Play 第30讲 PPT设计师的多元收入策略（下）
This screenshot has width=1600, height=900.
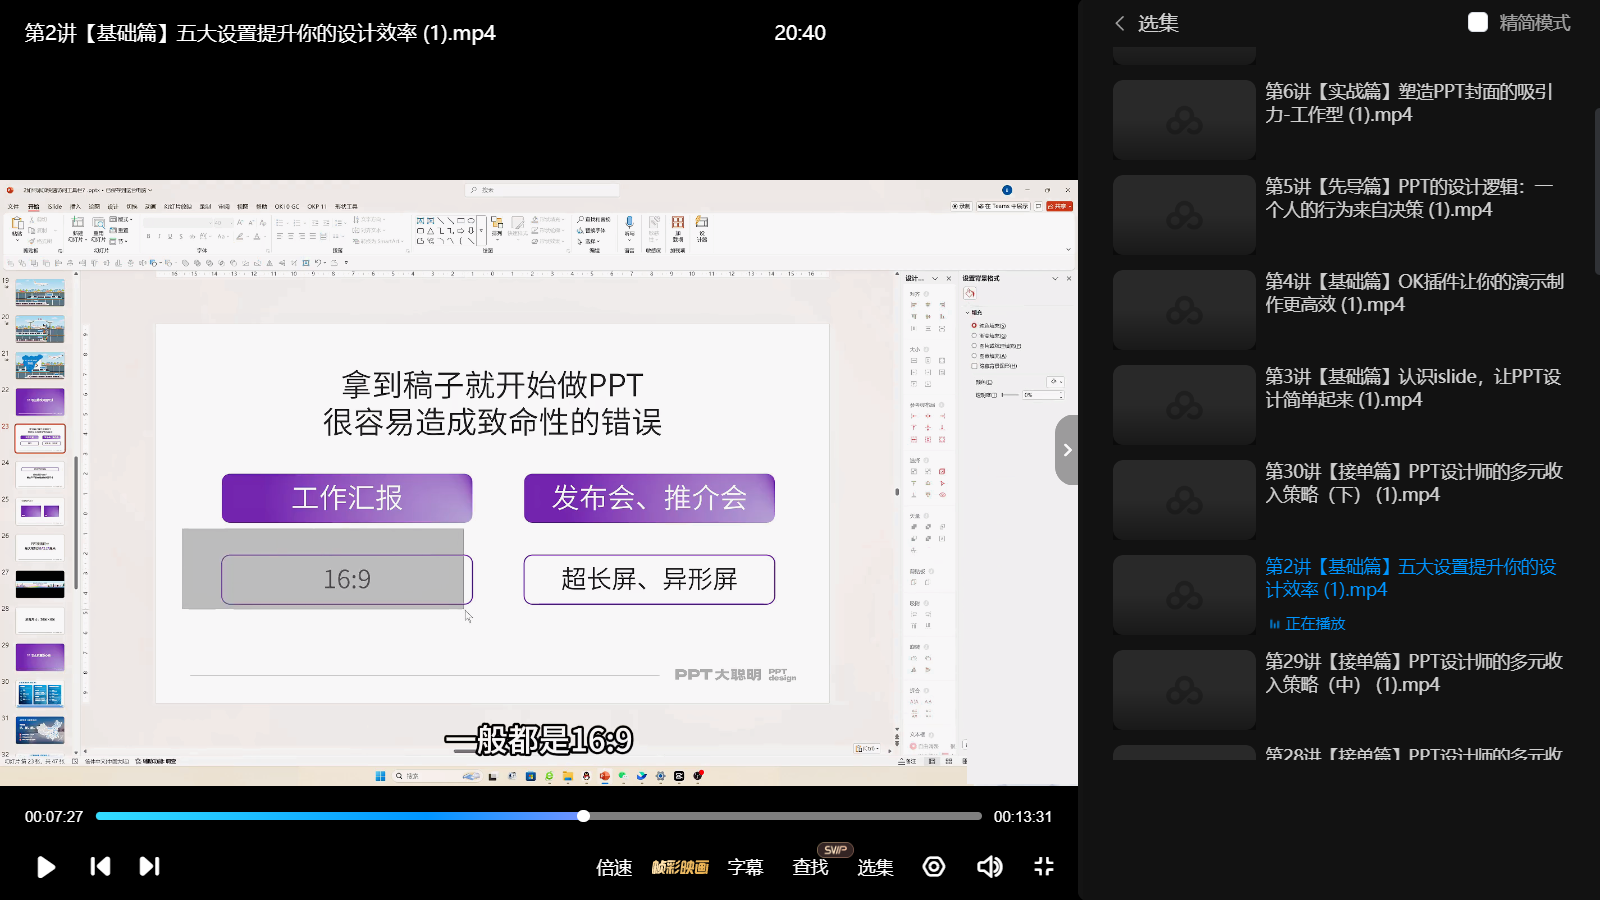[1412, 483]
